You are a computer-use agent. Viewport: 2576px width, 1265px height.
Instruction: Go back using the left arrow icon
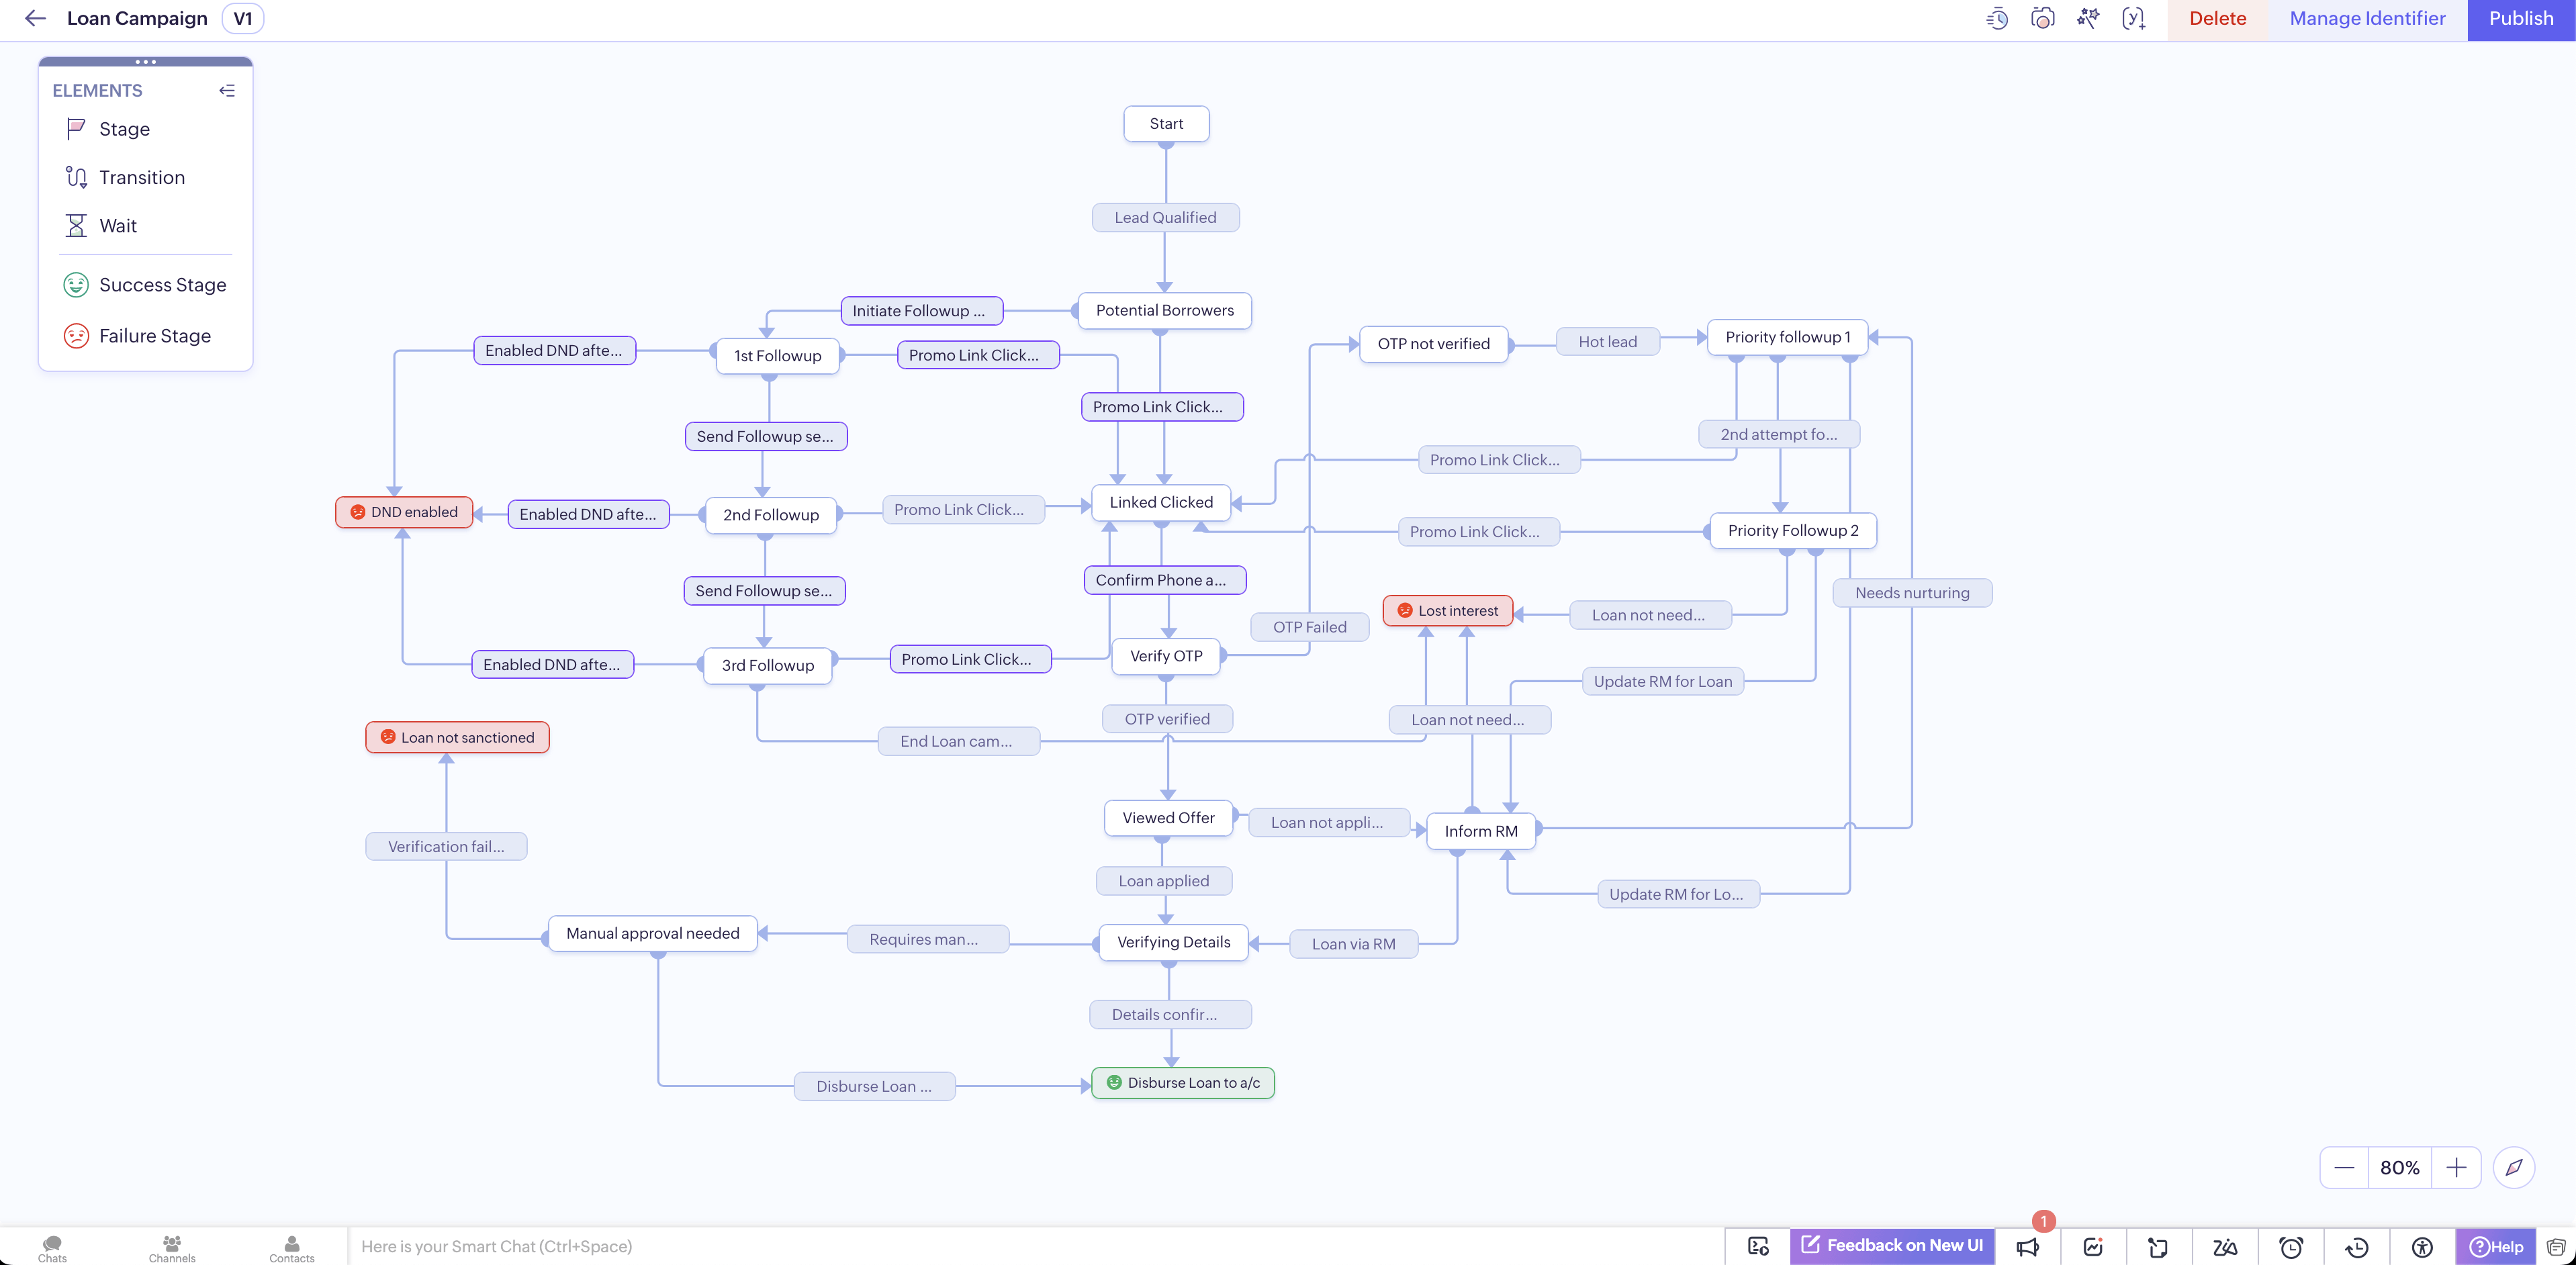(36, 18)
